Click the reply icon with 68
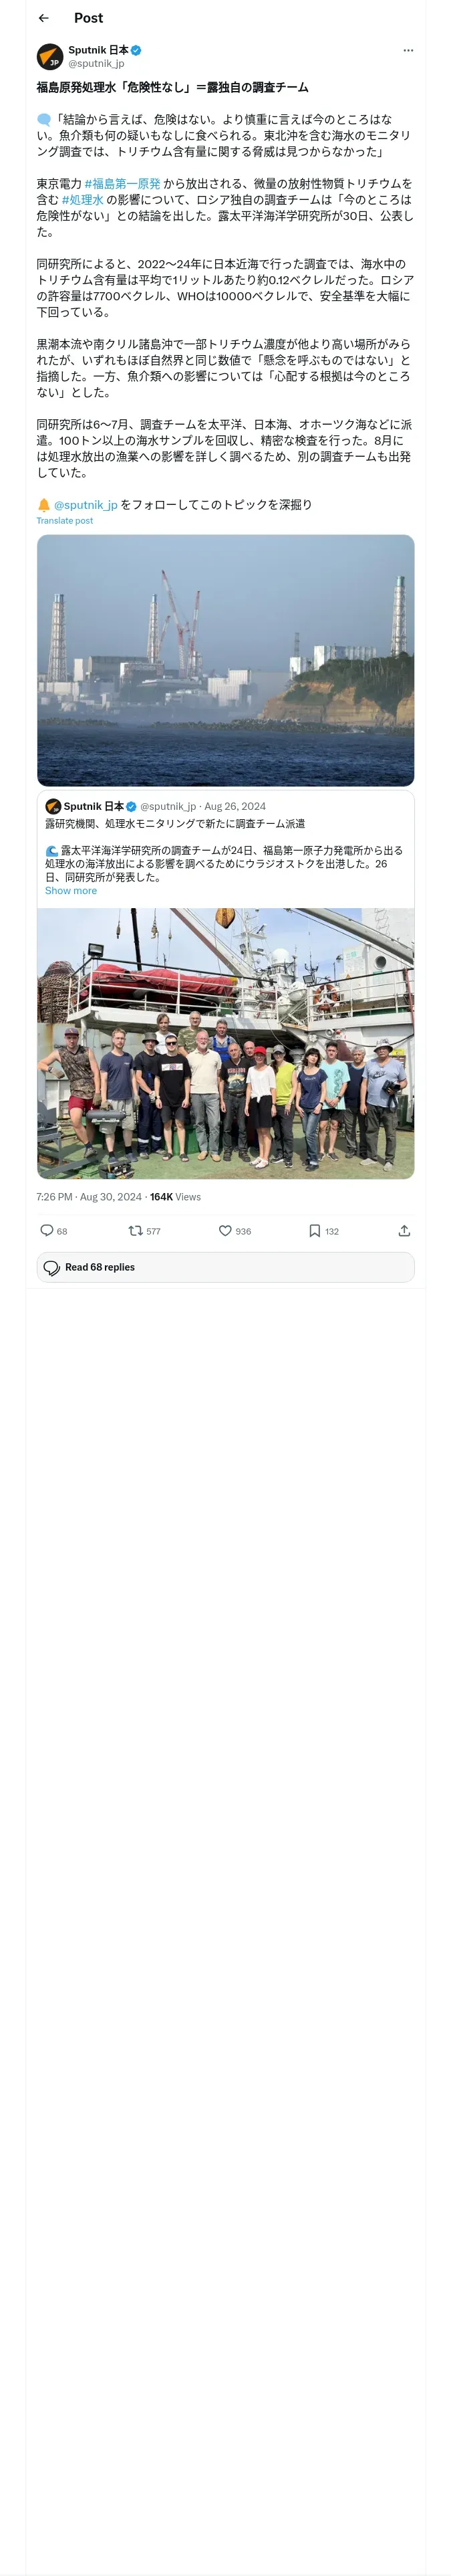451x2576 pixels. tap(54, 1231)
